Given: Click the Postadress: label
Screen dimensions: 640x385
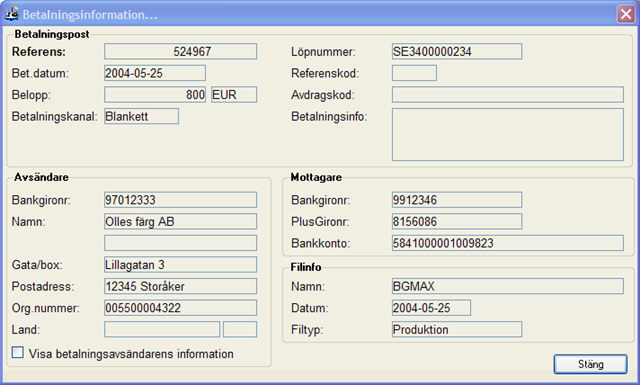Looking at the screenshot, I should (43, 287).
